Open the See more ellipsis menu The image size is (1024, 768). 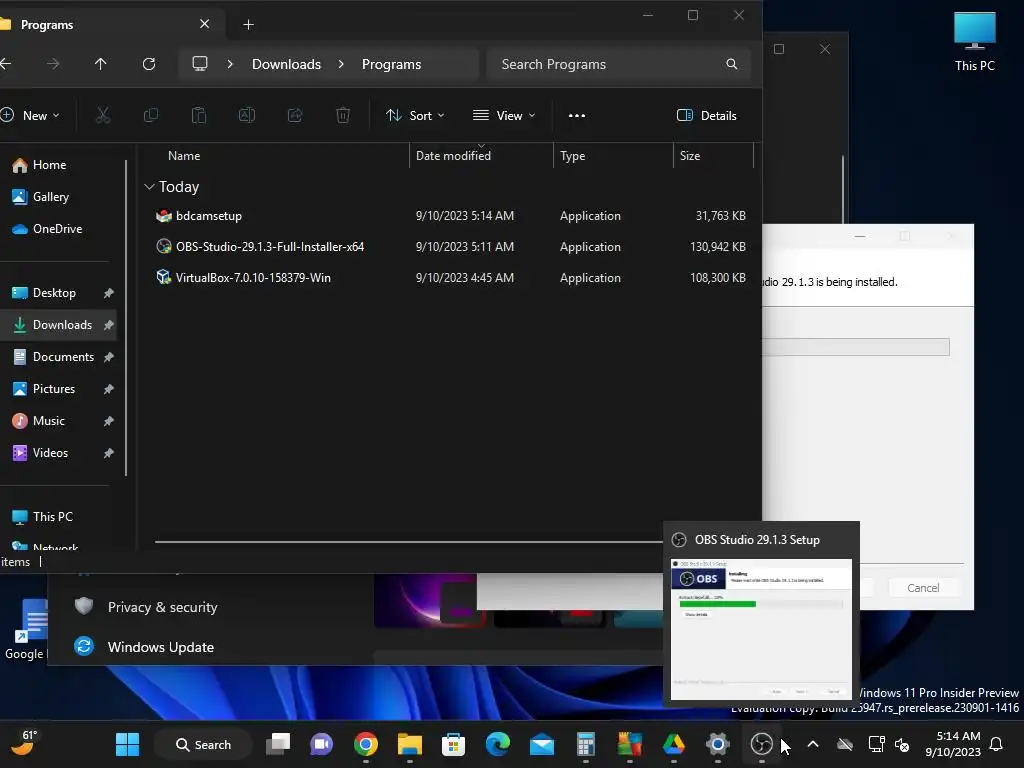tap(577, 116)
